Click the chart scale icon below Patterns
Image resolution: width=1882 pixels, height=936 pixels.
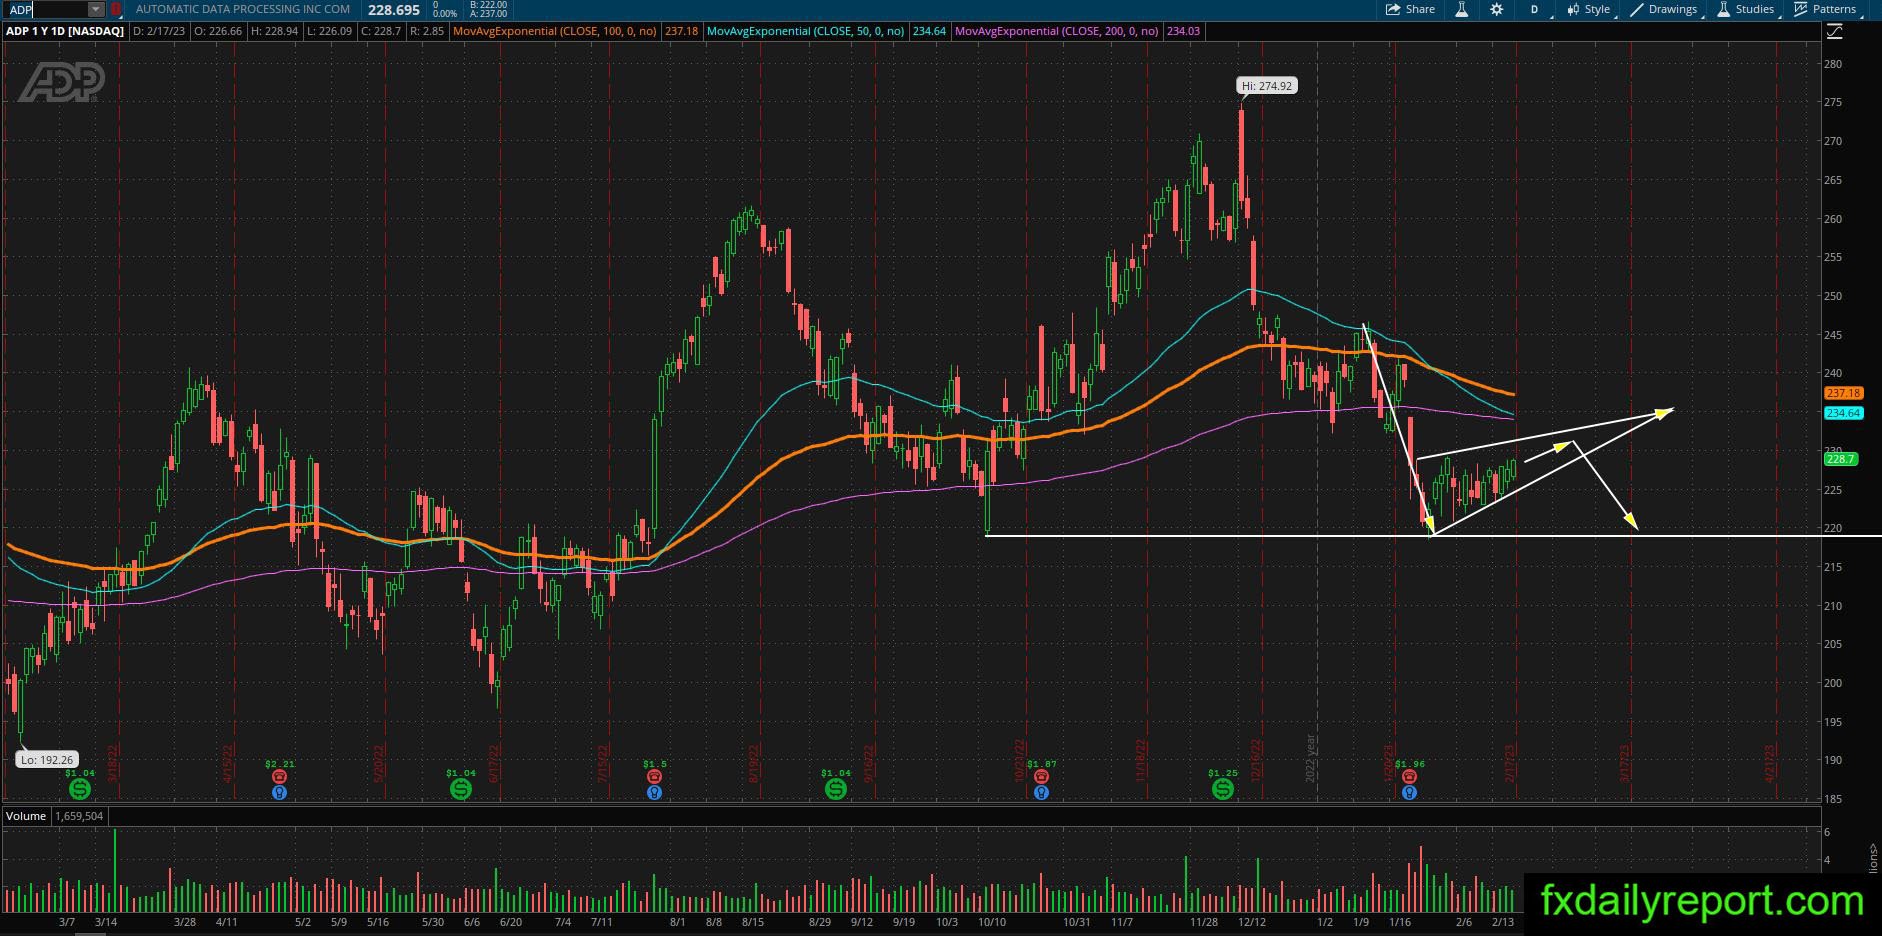point(1834,32)
